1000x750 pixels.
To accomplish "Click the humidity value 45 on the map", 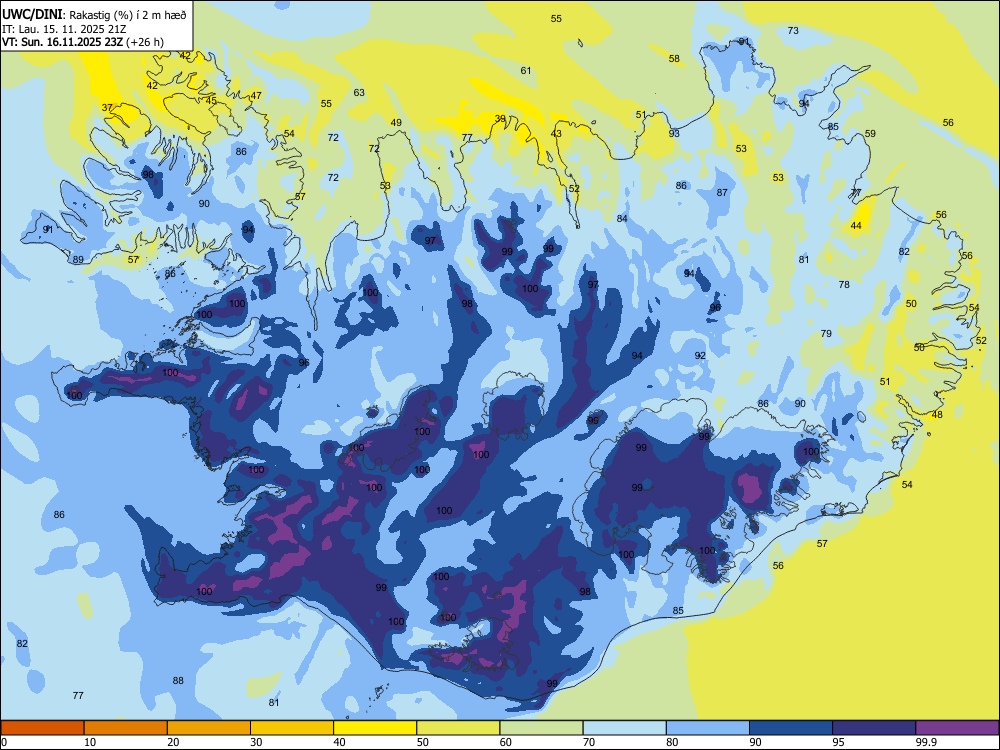I will [211, 101].
